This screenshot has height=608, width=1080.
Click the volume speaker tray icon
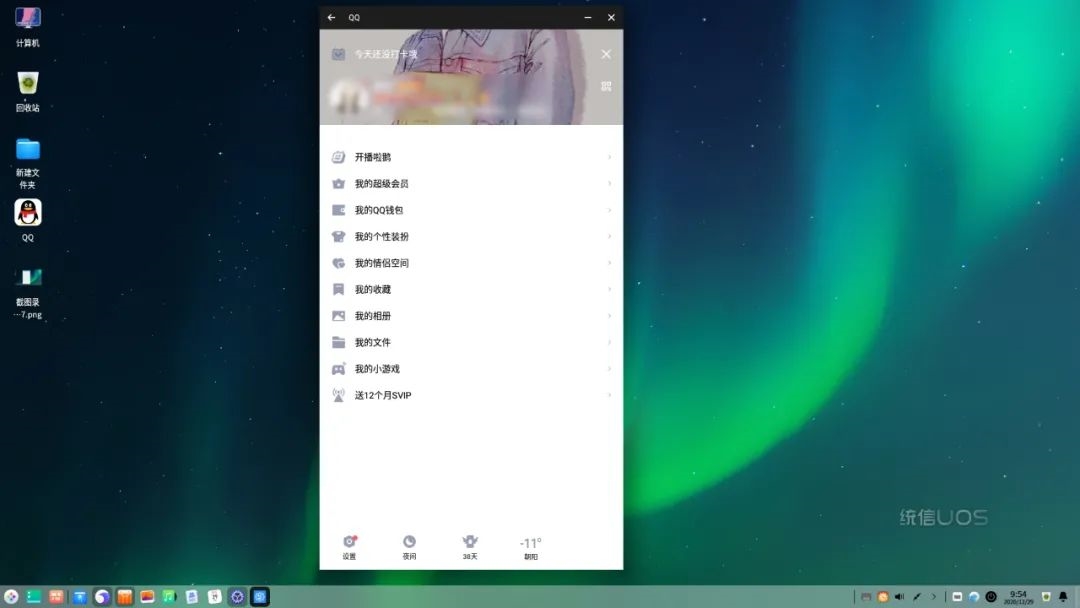900,596
